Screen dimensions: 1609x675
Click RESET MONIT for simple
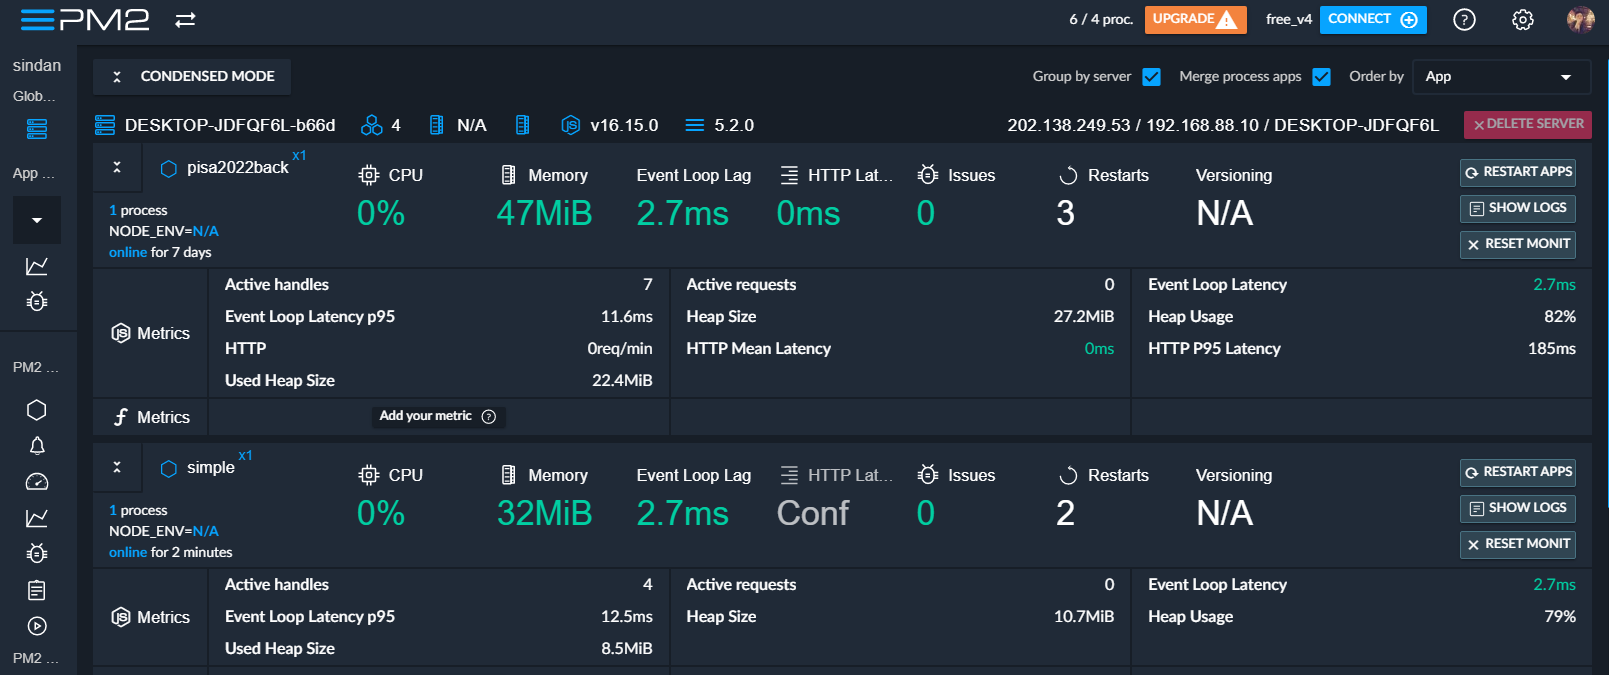[x=1518, y=544]
